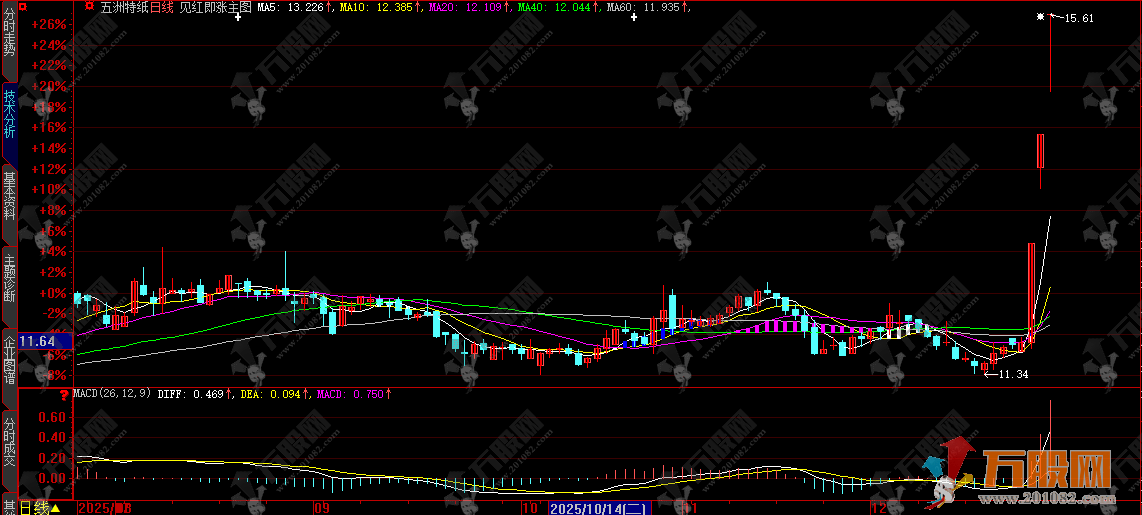Expand the 日线 period selector at bottom-left
Image resolution: width=1142 pixels, height=515 pixels.
click(x=40, y=508)
